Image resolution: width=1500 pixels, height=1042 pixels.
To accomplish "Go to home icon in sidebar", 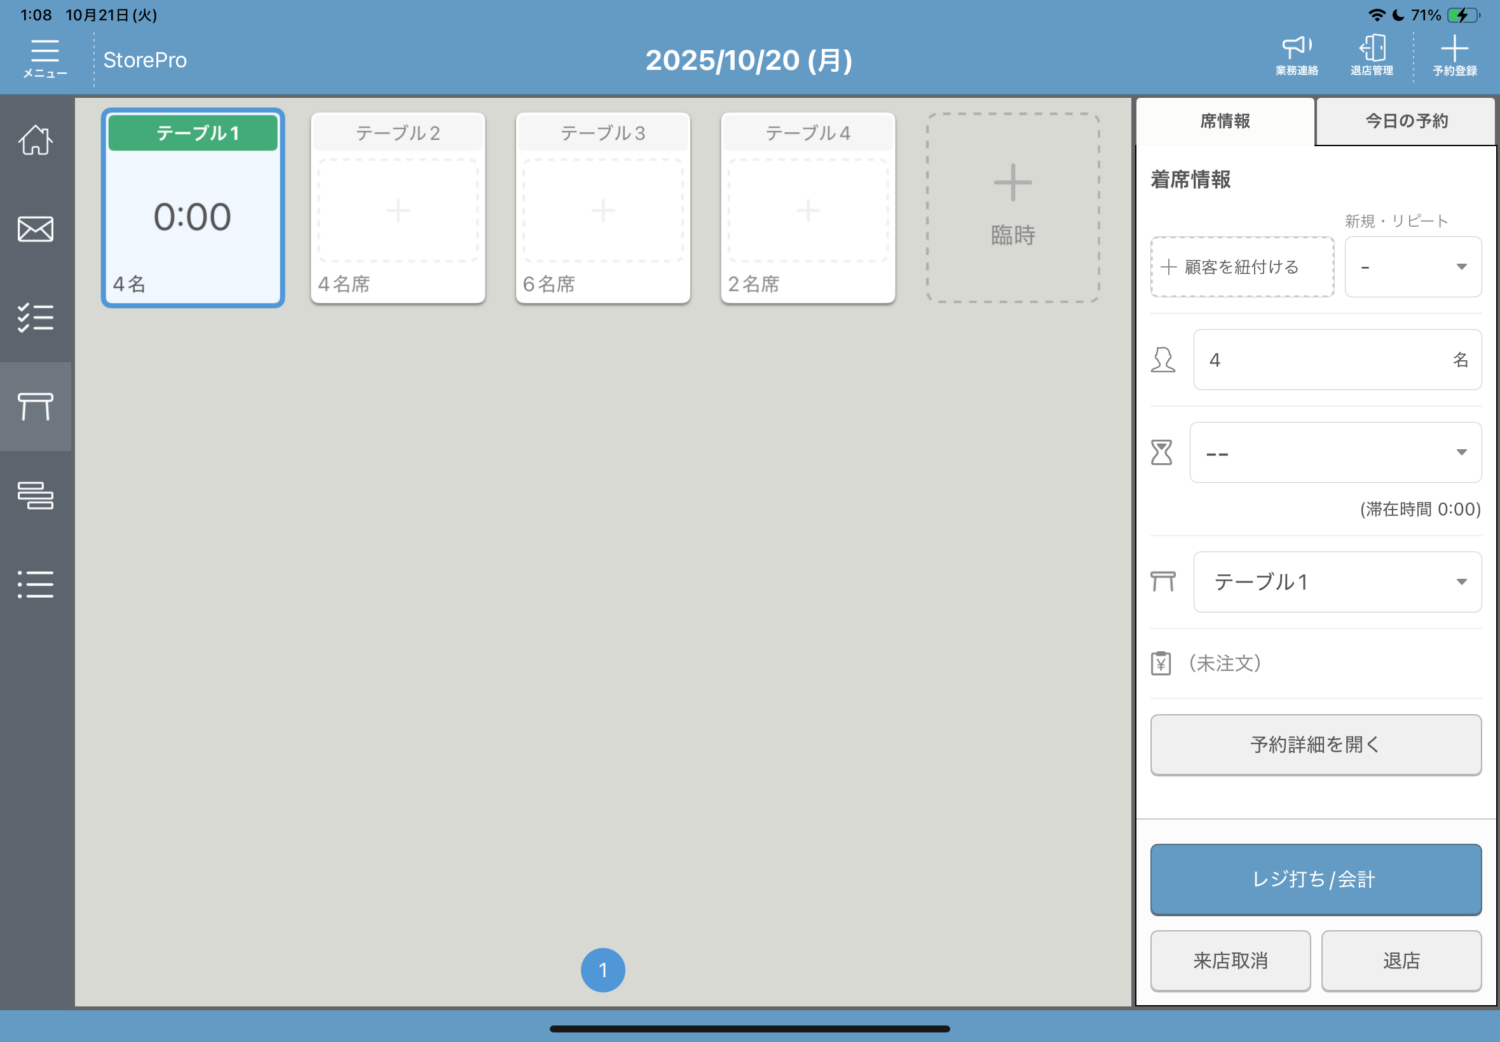I will tap(36, 140).
